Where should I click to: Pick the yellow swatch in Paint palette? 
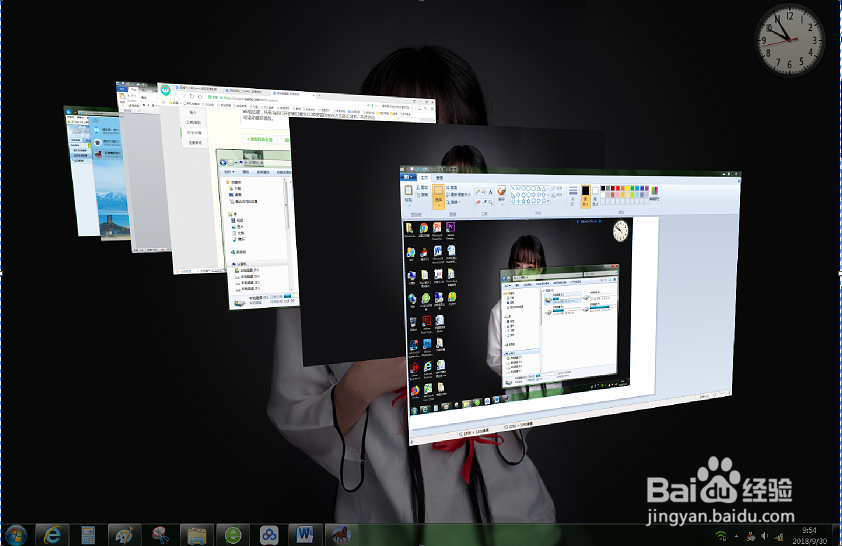(x=628, y=188)
